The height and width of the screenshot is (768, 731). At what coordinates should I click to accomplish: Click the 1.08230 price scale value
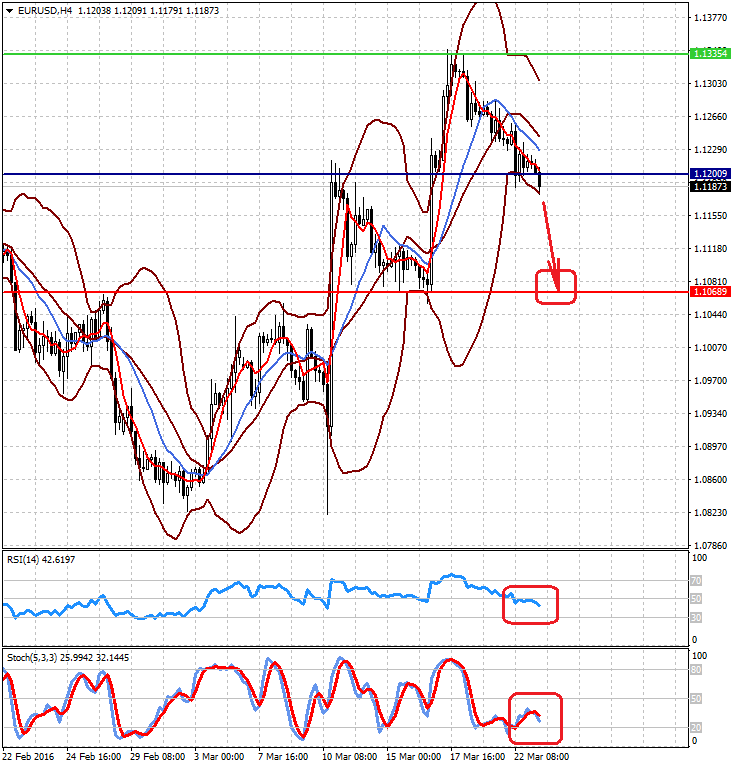tap(710, 512)
